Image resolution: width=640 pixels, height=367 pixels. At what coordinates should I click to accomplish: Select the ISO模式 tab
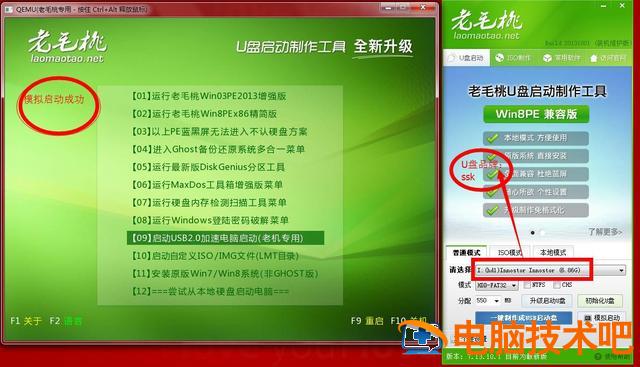pos(509,252)
